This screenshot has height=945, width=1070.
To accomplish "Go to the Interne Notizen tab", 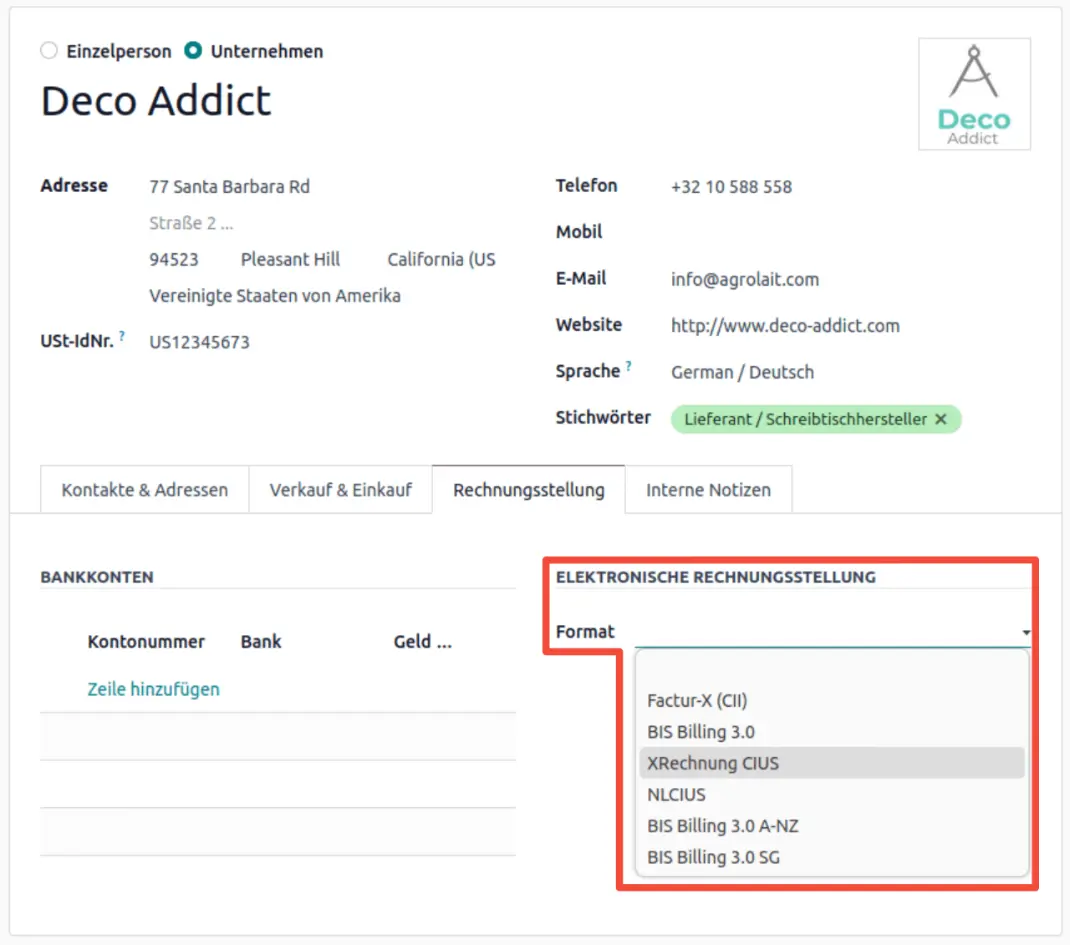I will click(708, 490).
